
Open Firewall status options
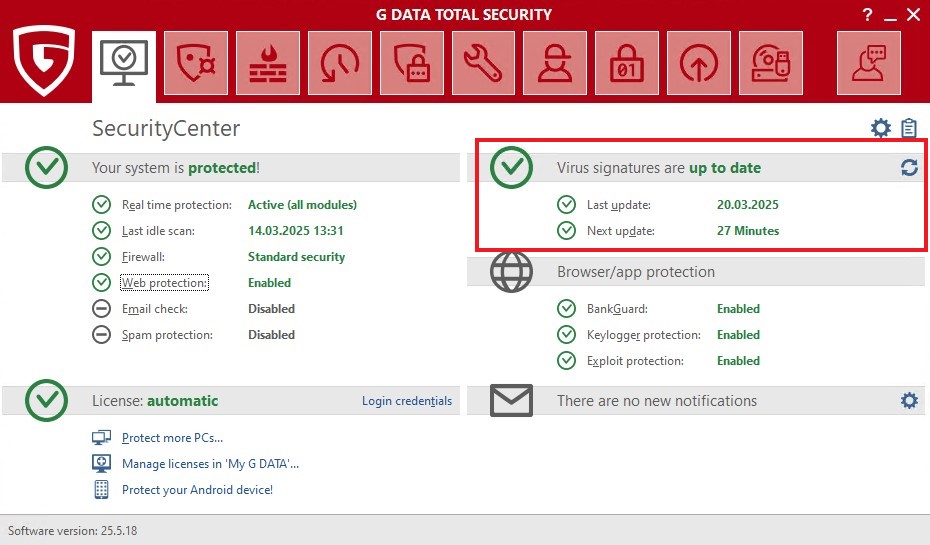tap(143, 257)
